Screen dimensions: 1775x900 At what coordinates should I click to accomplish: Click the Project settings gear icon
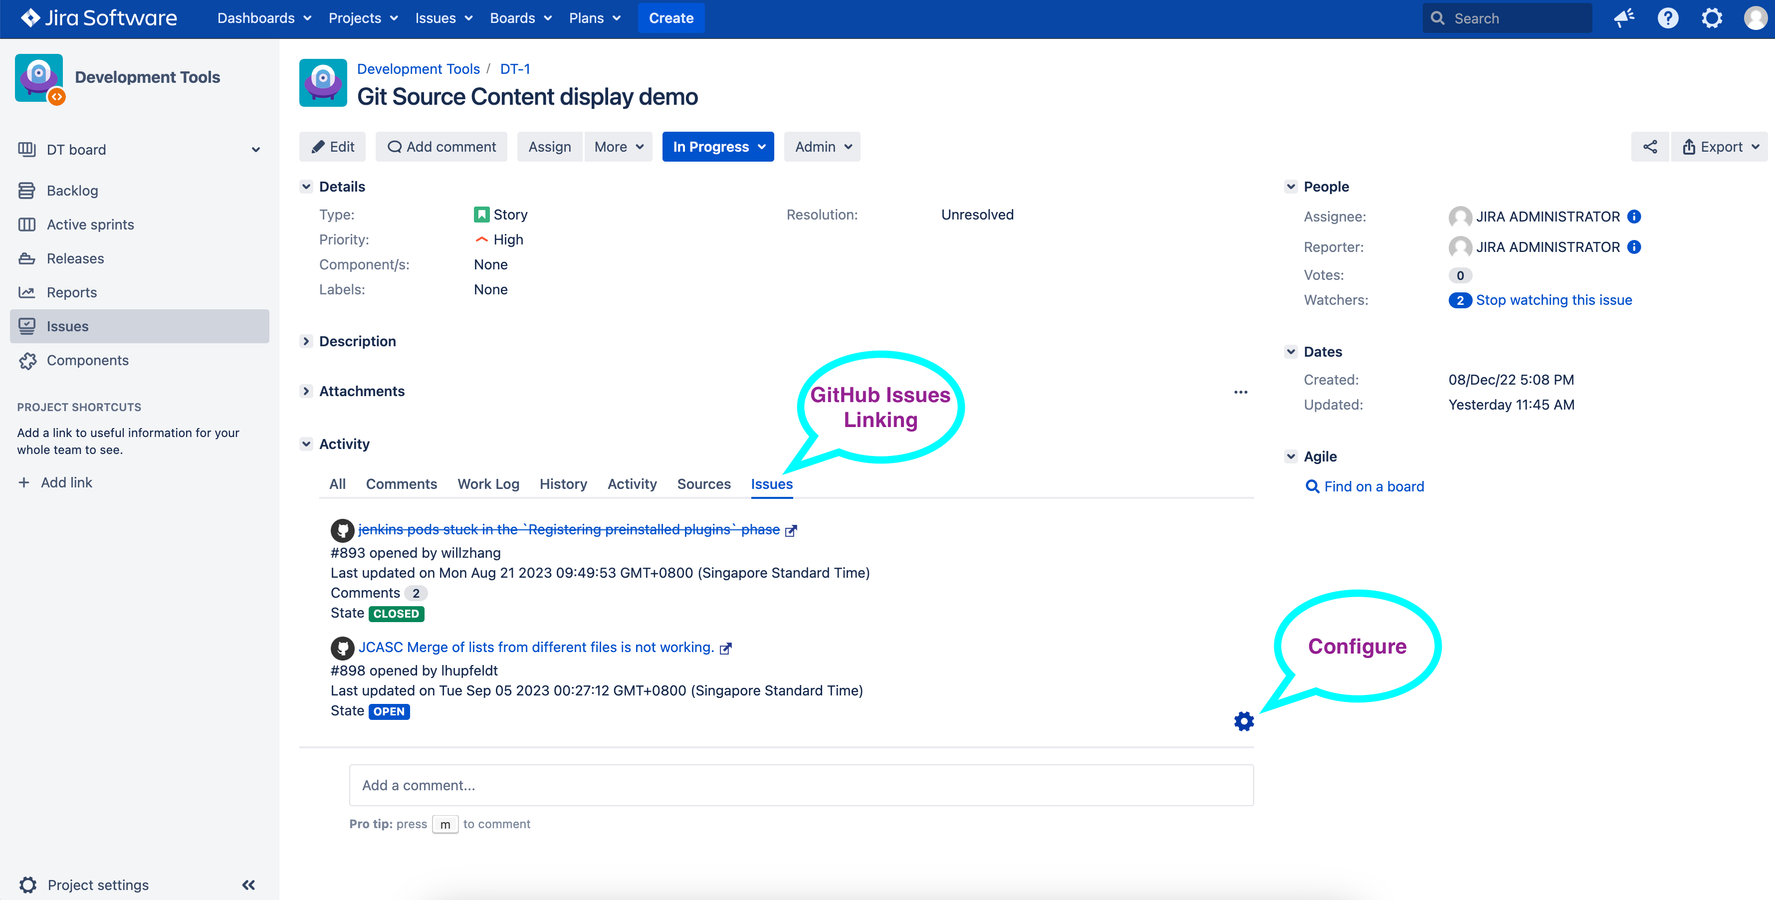tap(28, 885)
